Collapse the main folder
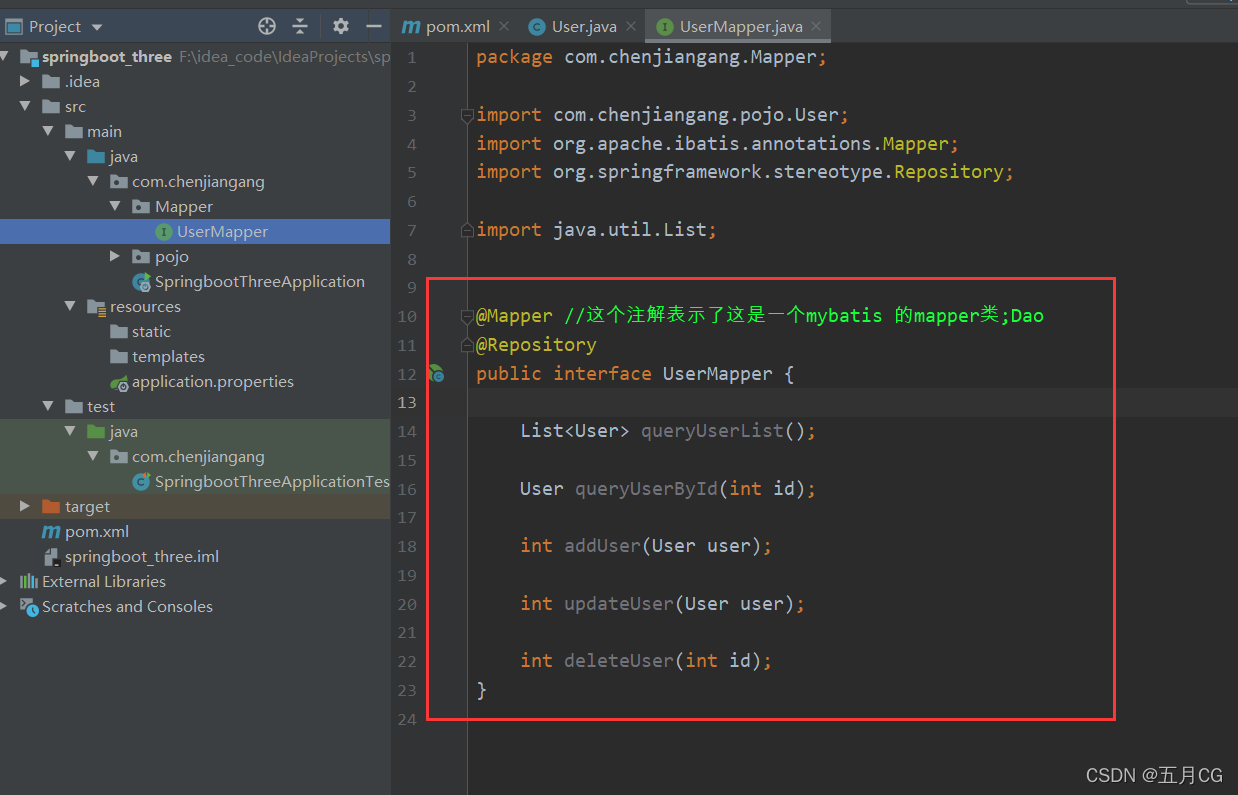 click(48, 132)
